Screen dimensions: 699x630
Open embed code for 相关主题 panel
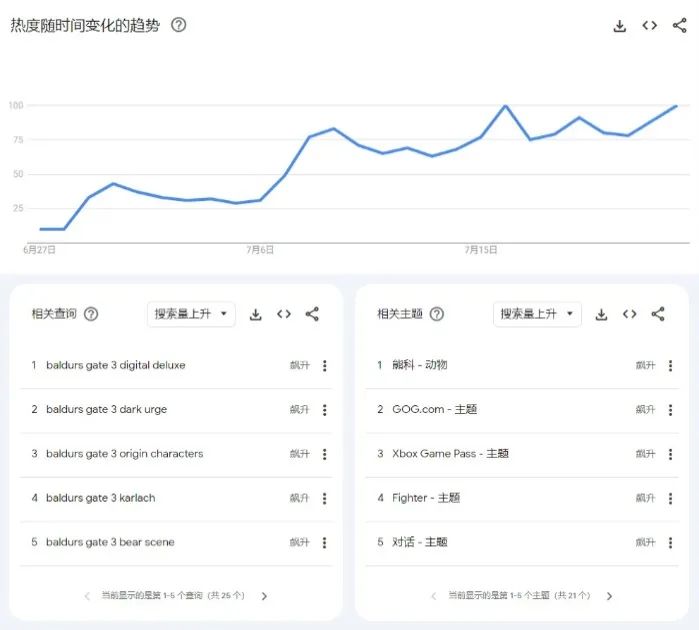click(x=630, y=314)
